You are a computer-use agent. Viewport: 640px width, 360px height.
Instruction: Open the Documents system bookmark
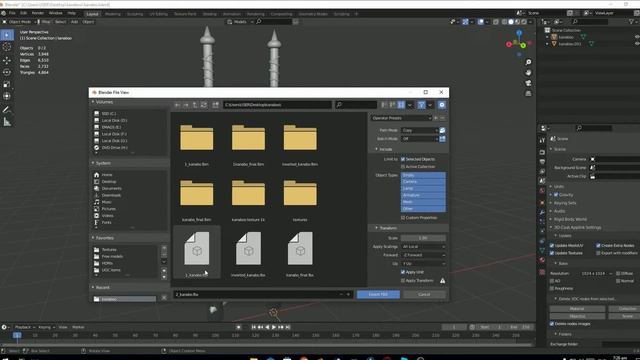[111, 189]
